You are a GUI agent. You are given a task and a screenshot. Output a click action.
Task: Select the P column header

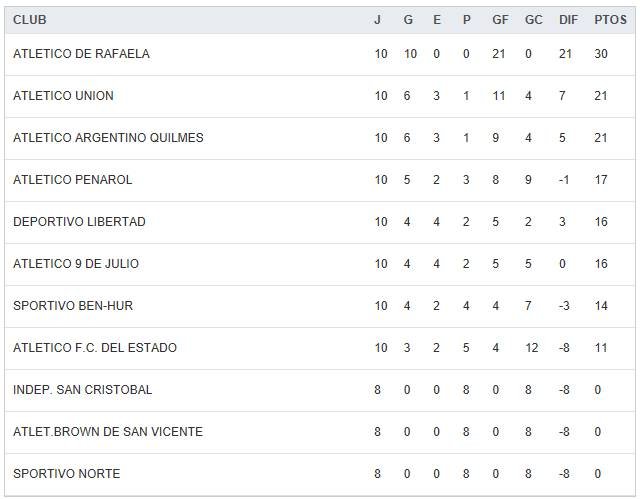(x=466, y=20)
